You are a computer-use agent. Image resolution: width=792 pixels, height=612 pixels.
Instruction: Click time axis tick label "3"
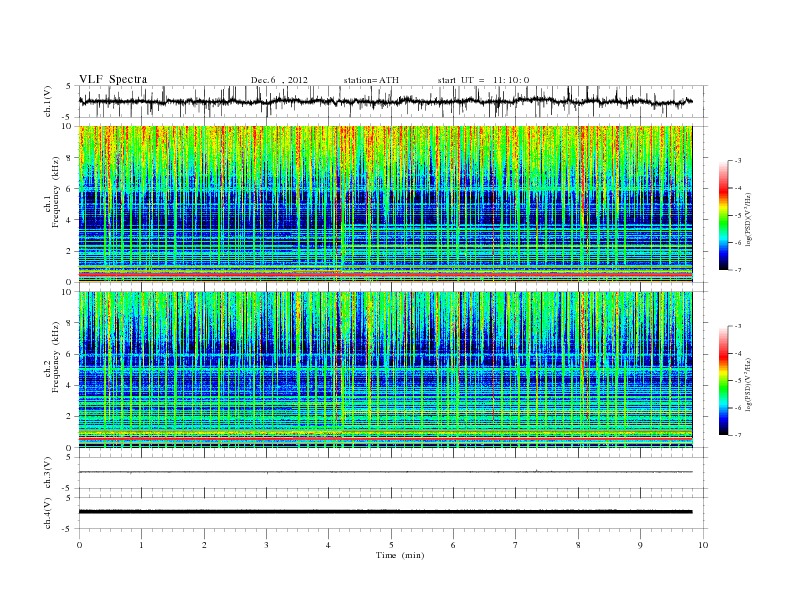[x=266, y=545]
